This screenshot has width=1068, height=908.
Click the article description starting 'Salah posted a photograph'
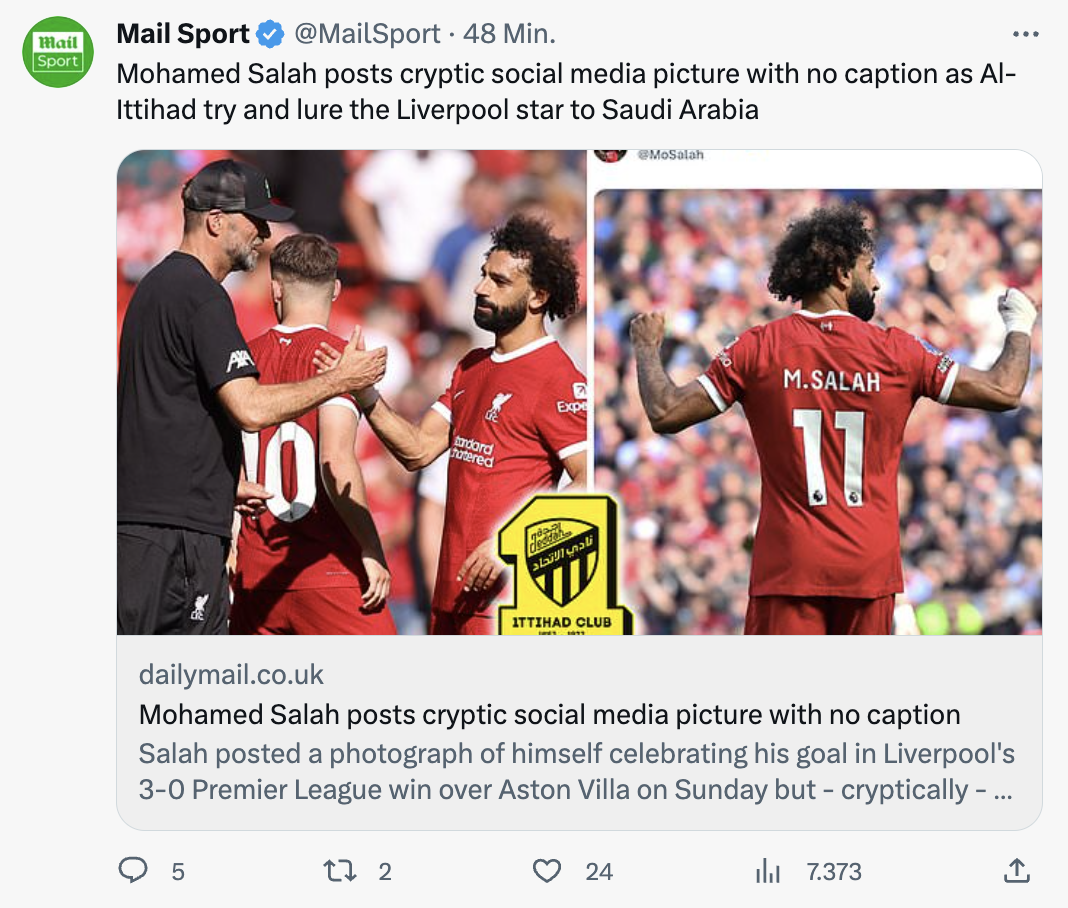[x=576, y=771]
